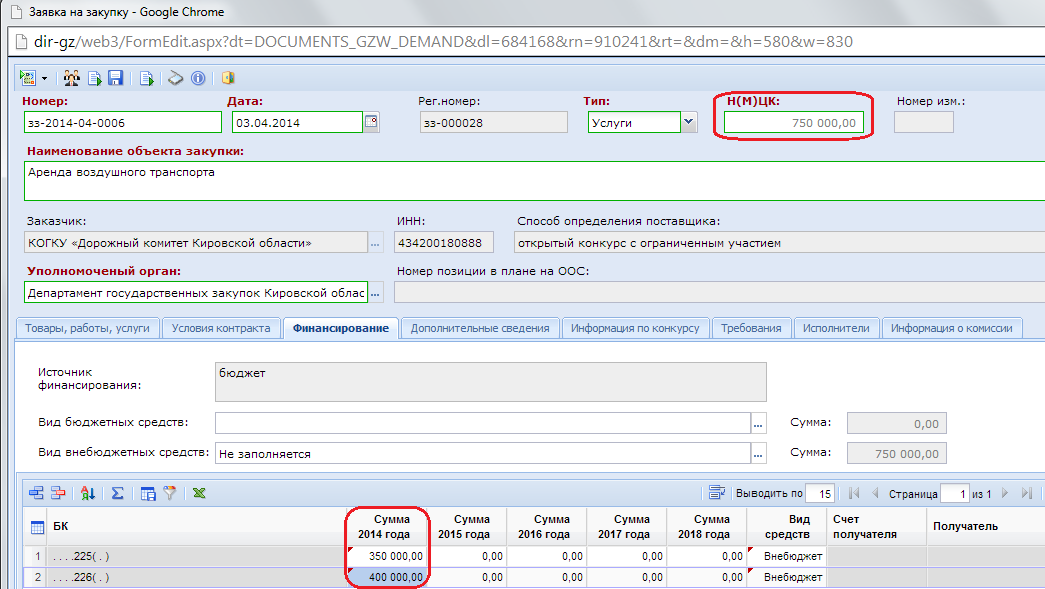Open lookup for Вид бюджетных средств
Screen dimensions: 1045x589
(x=758, y=423)
